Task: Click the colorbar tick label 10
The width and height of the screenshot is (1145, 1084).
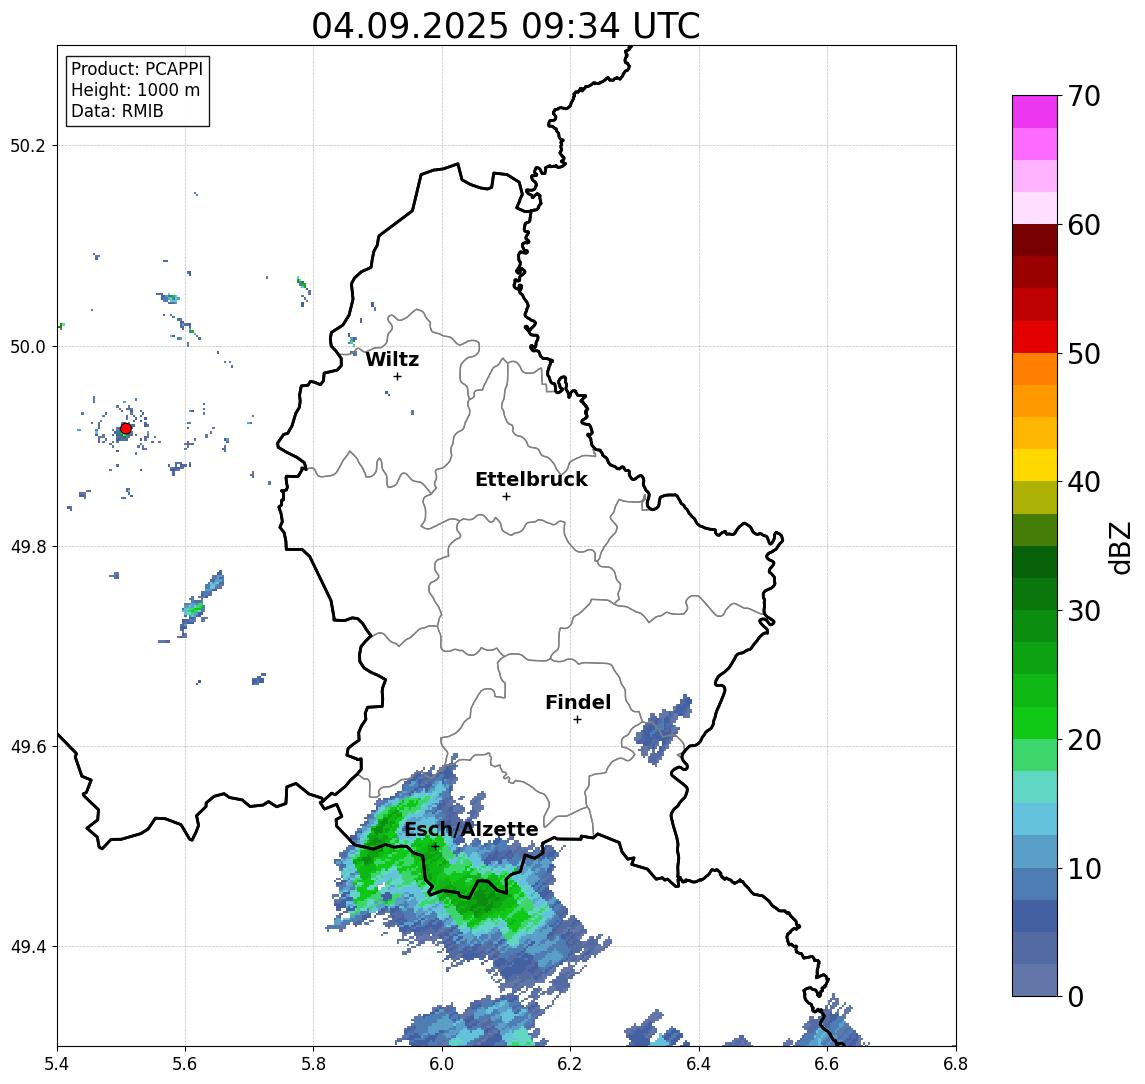Action: (x=1084, y=869)
